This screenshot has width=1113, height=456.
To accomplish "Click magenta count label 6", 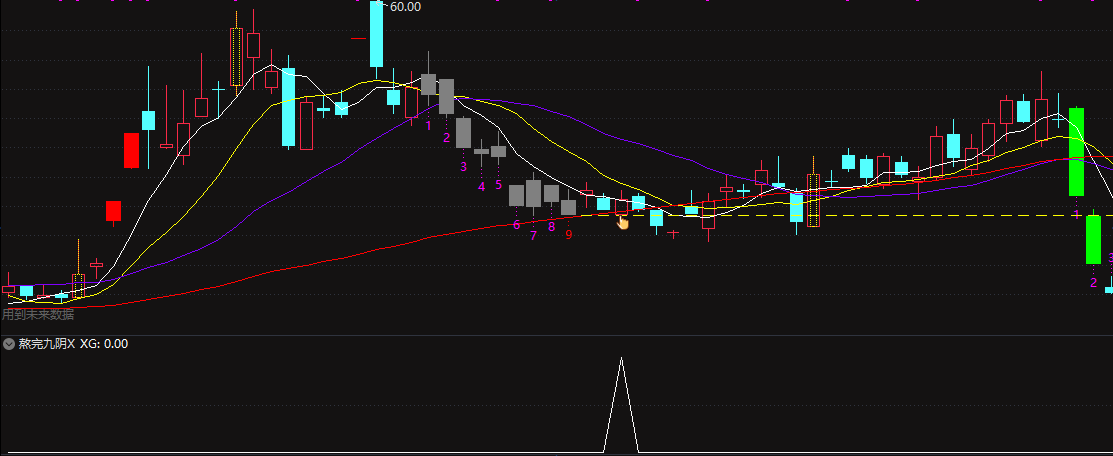I will [x=516, y=225].
